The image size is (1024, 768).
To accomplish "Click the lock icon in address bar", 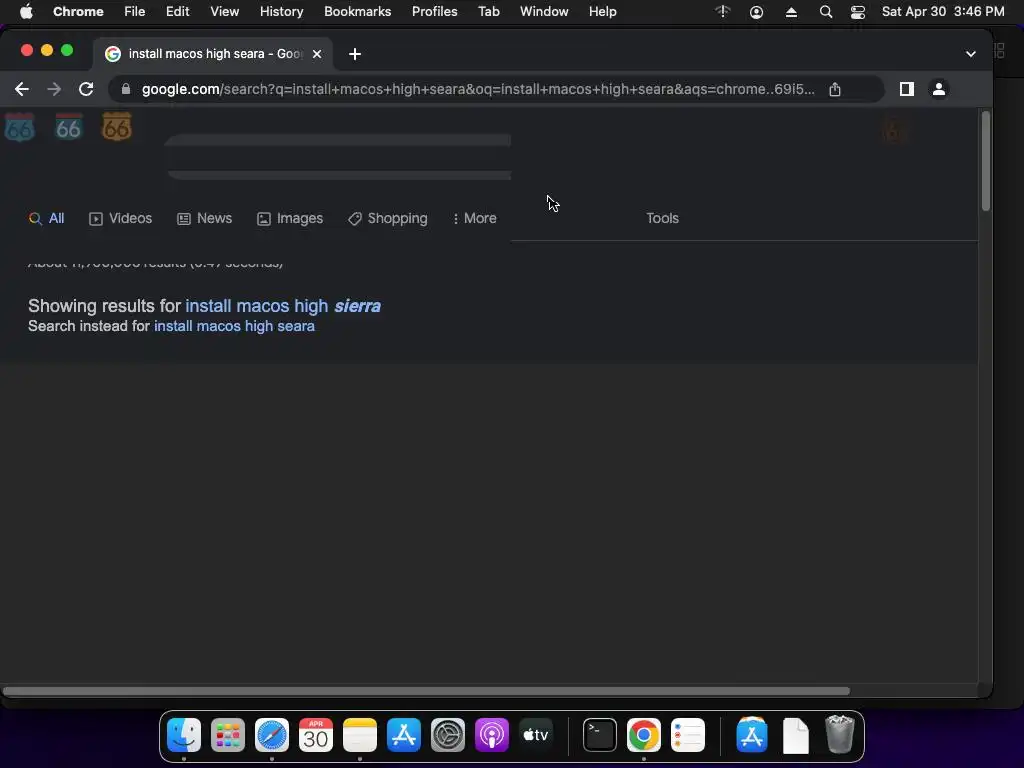I will [x=126, y=89].
